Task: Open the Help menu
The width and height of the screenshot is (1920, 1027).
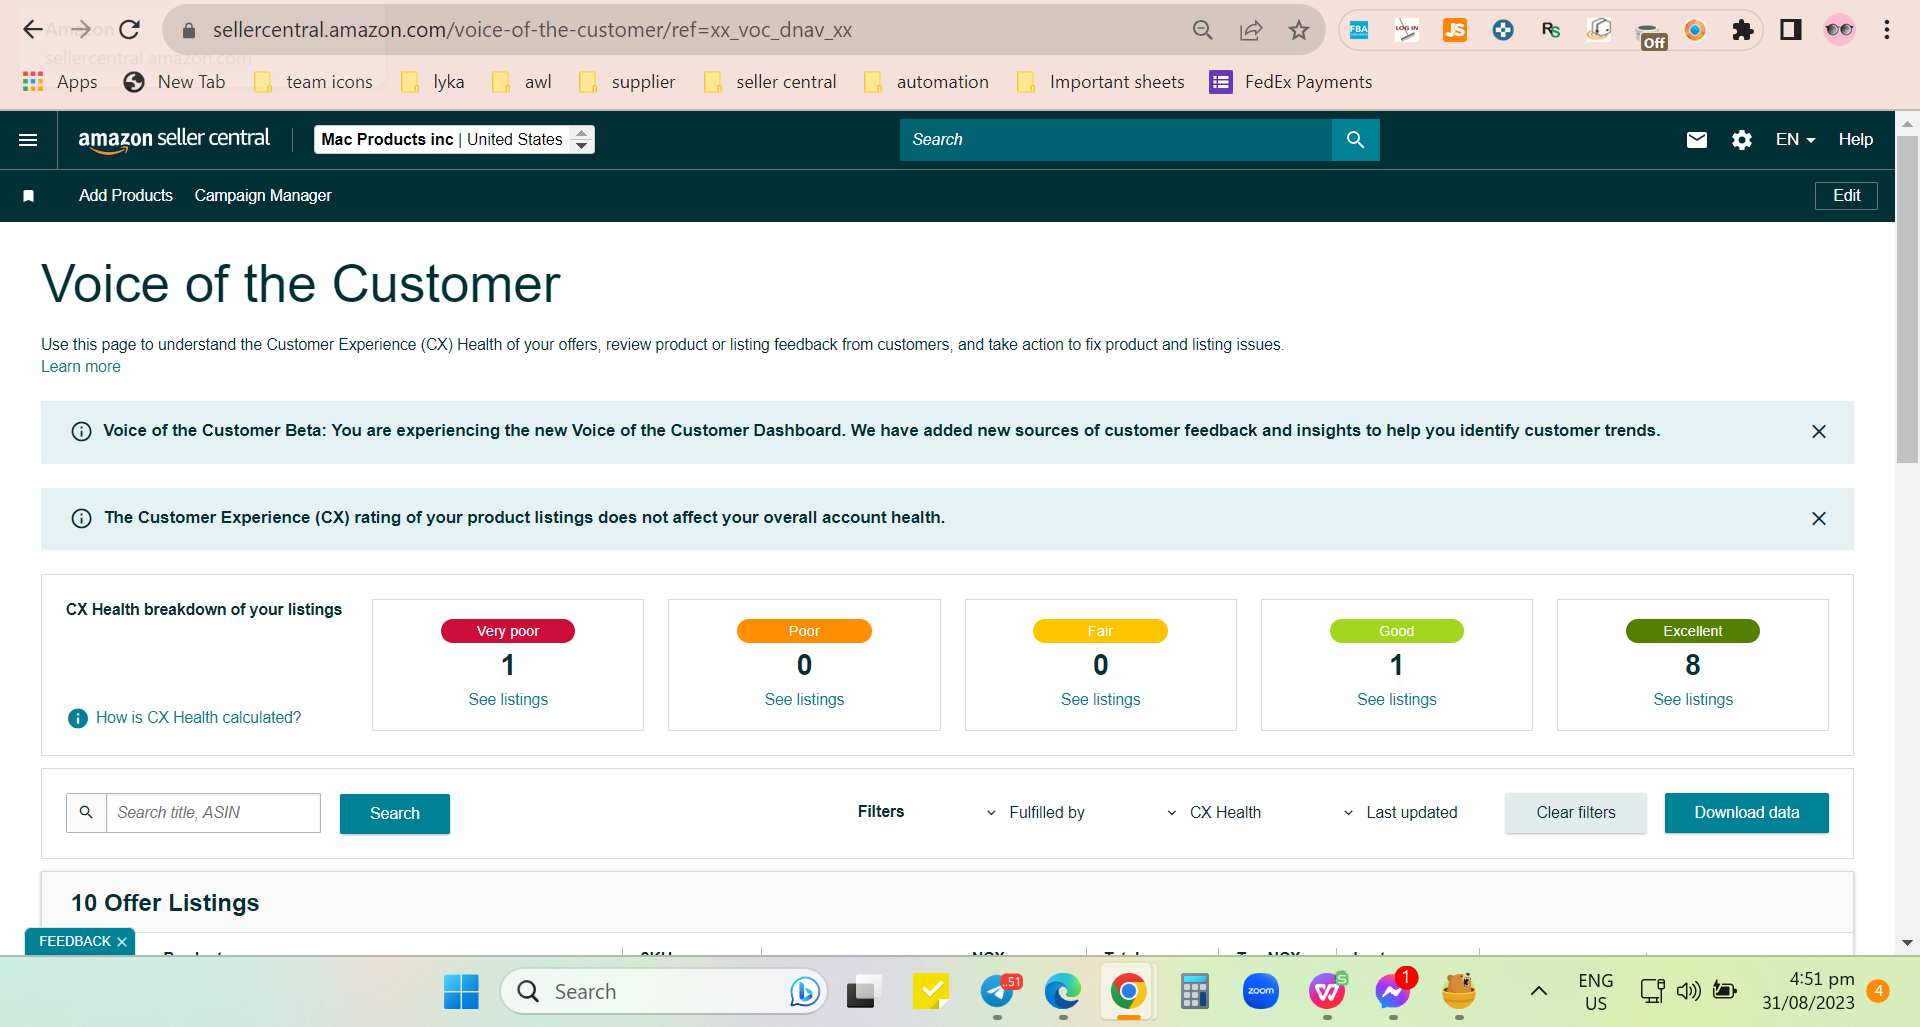Action: point(1855,140)
